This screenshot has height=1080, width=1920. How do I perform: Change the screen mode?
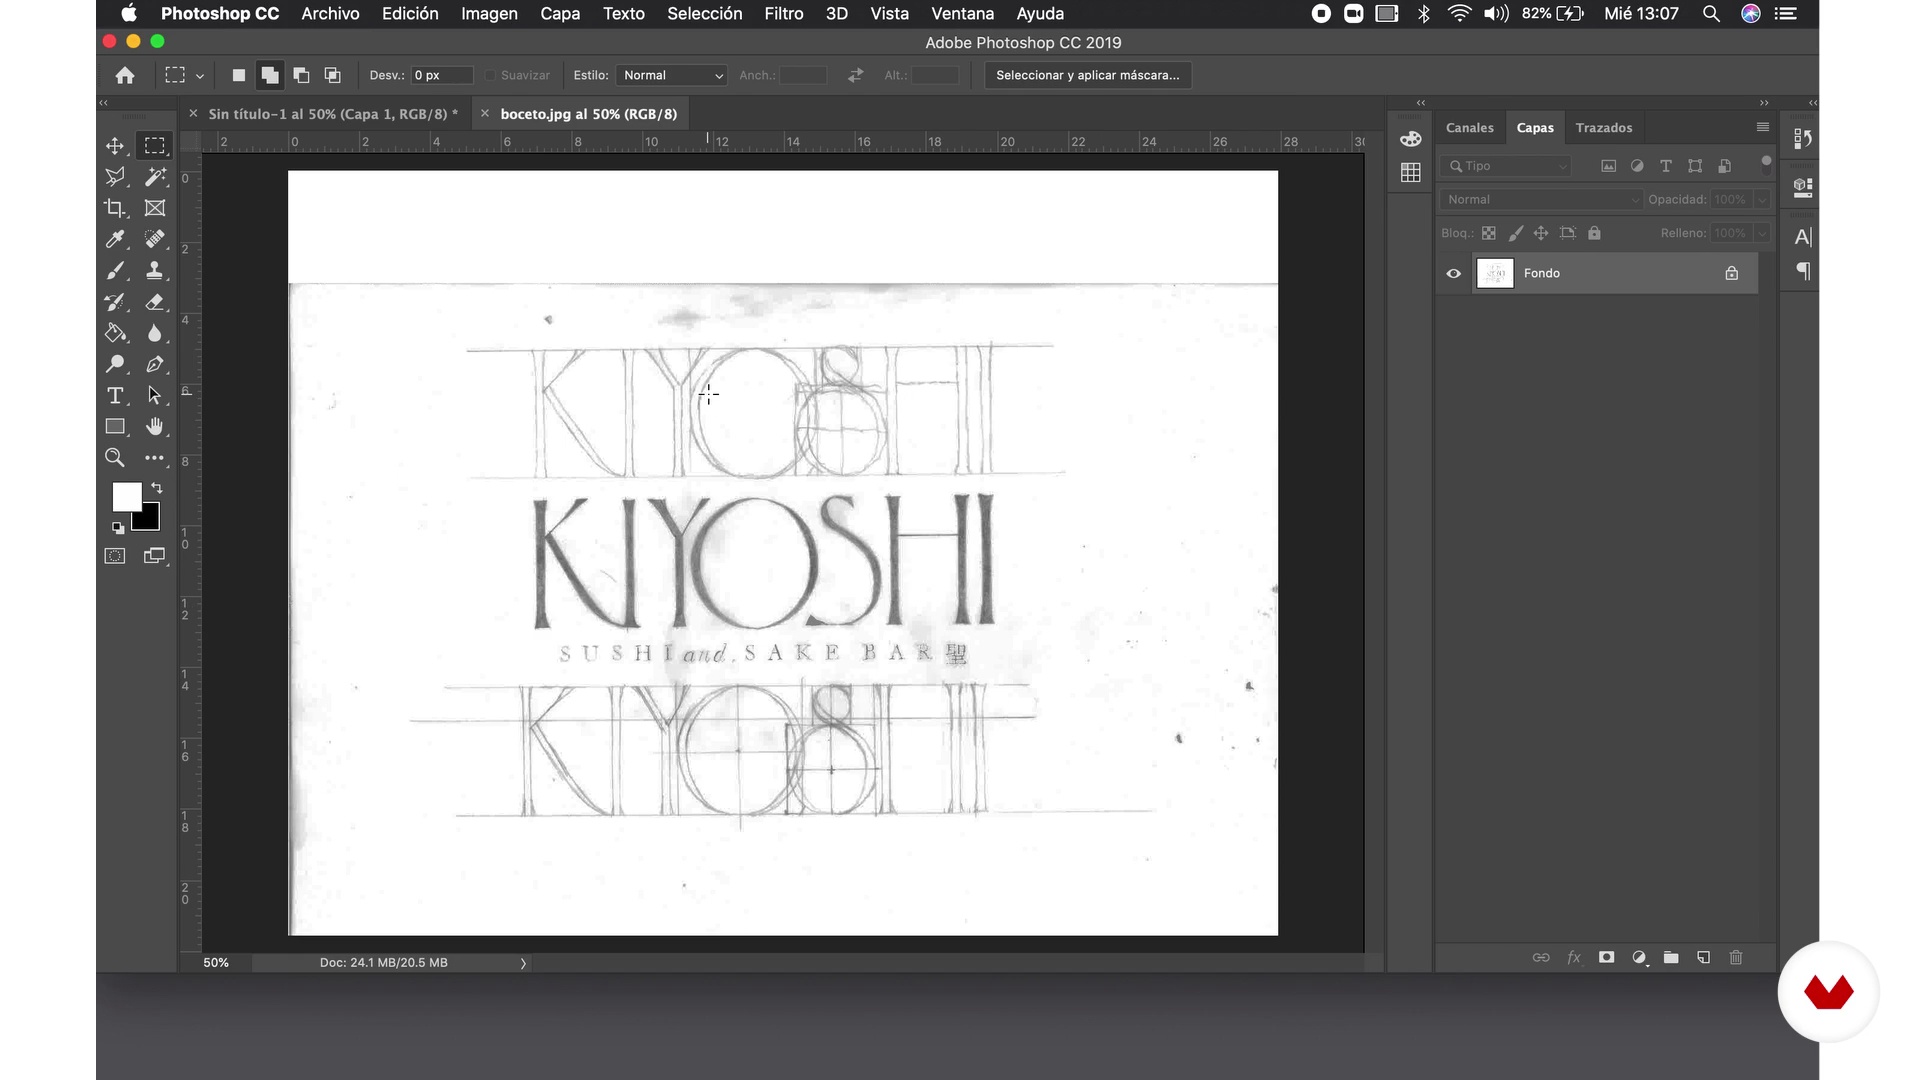[154, 556]
